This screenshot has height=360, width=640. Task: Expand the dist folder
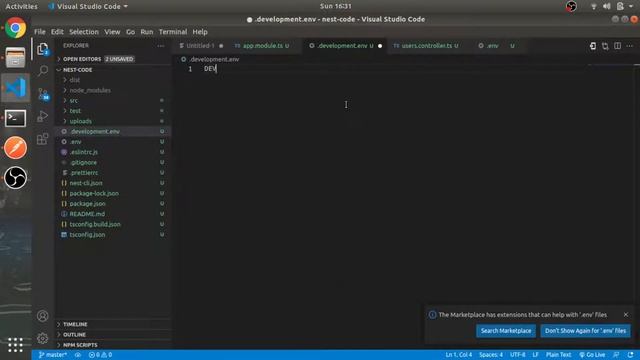(113, 80)
